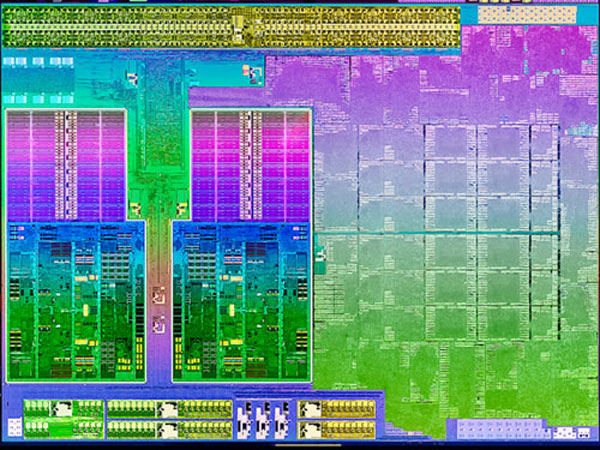Select the leftmost green I/O block at bottom
Screen dimensions: 600x450
(62, 418)
